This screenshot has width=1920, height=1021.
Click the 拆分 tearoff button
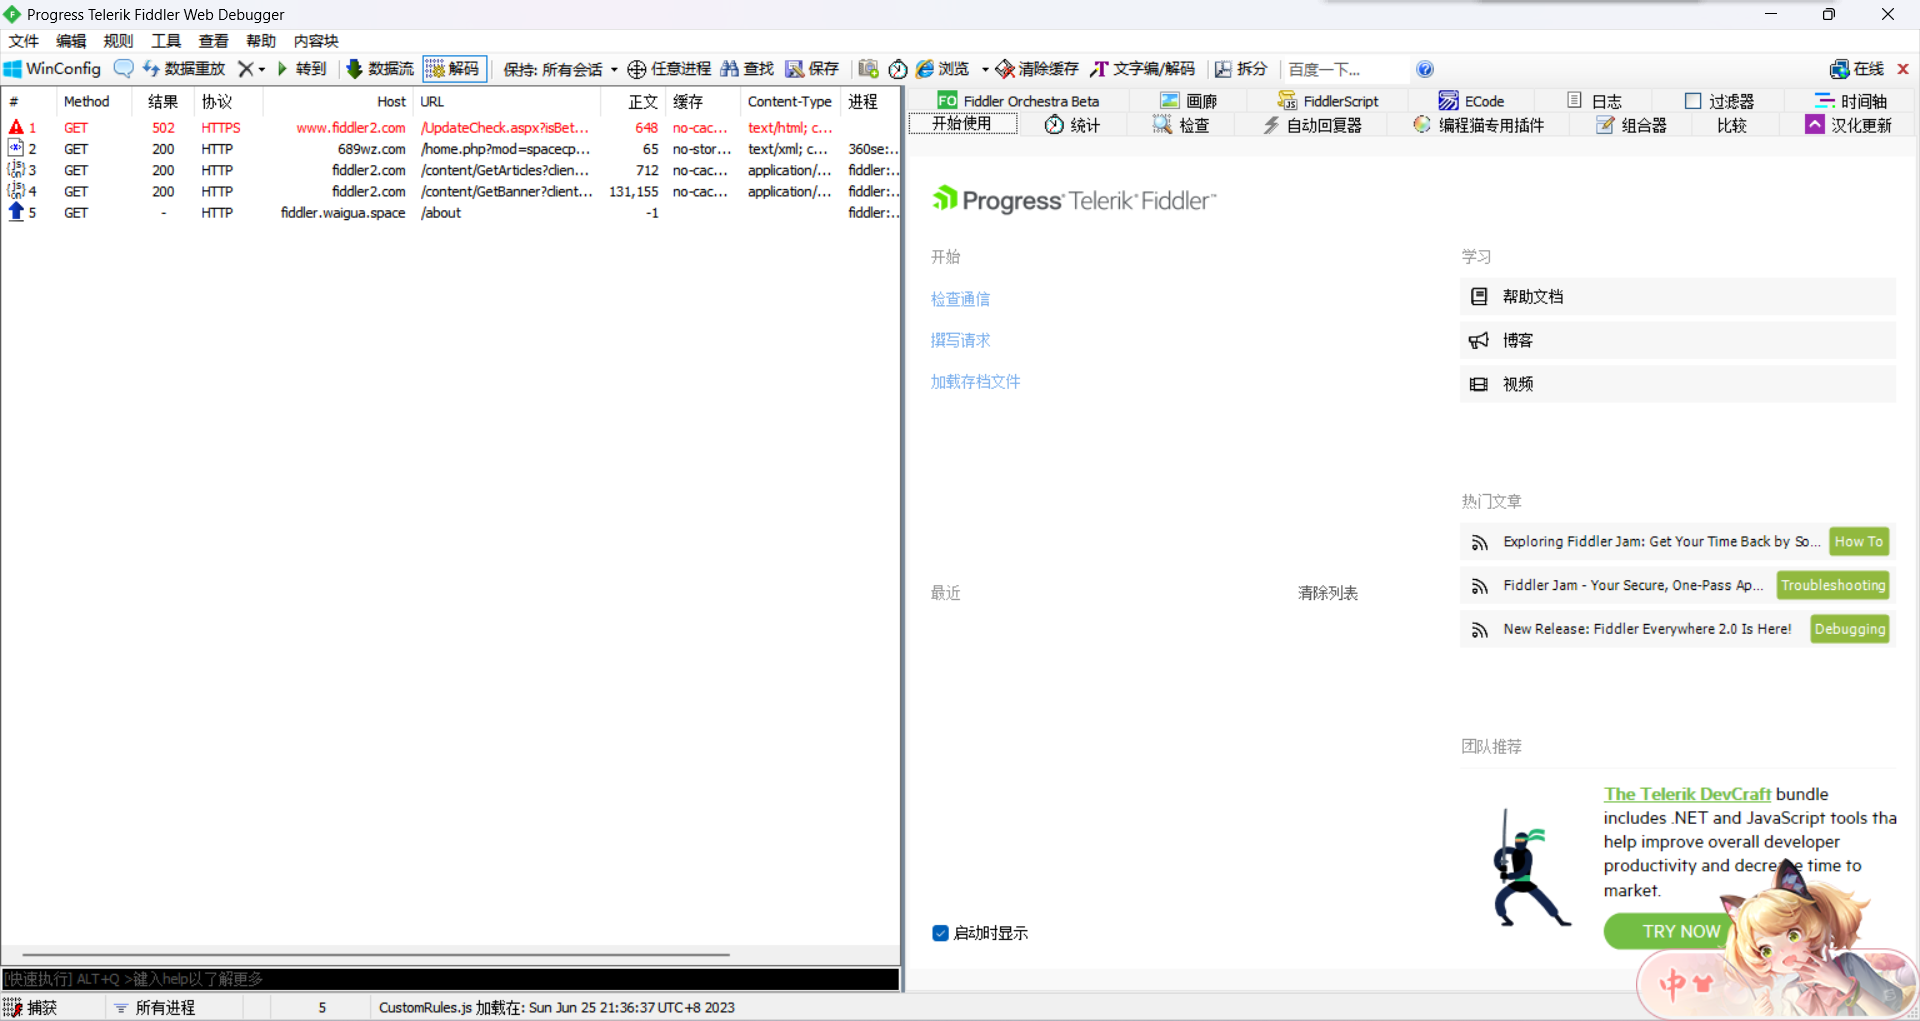pos(1241,69)
